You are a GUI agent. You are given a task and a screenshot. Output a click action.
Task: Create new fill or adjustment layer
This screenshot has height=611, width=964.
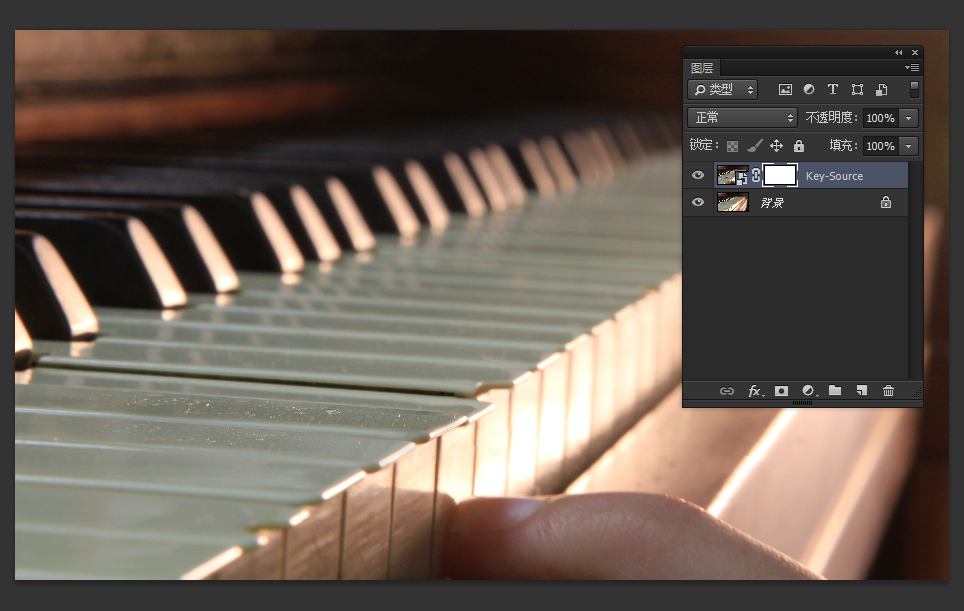(809, 391)
